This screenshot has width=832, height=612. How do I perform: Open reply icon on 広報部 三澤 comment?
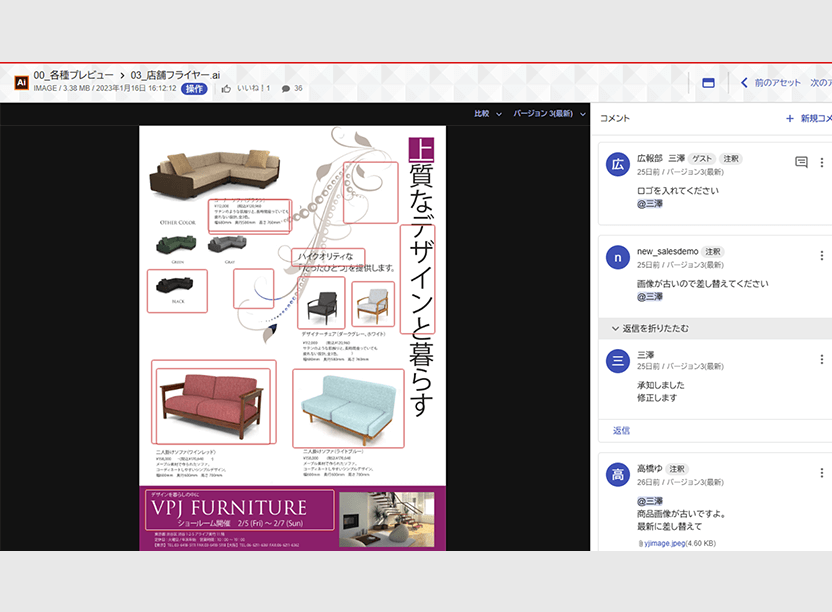point(801,162)
